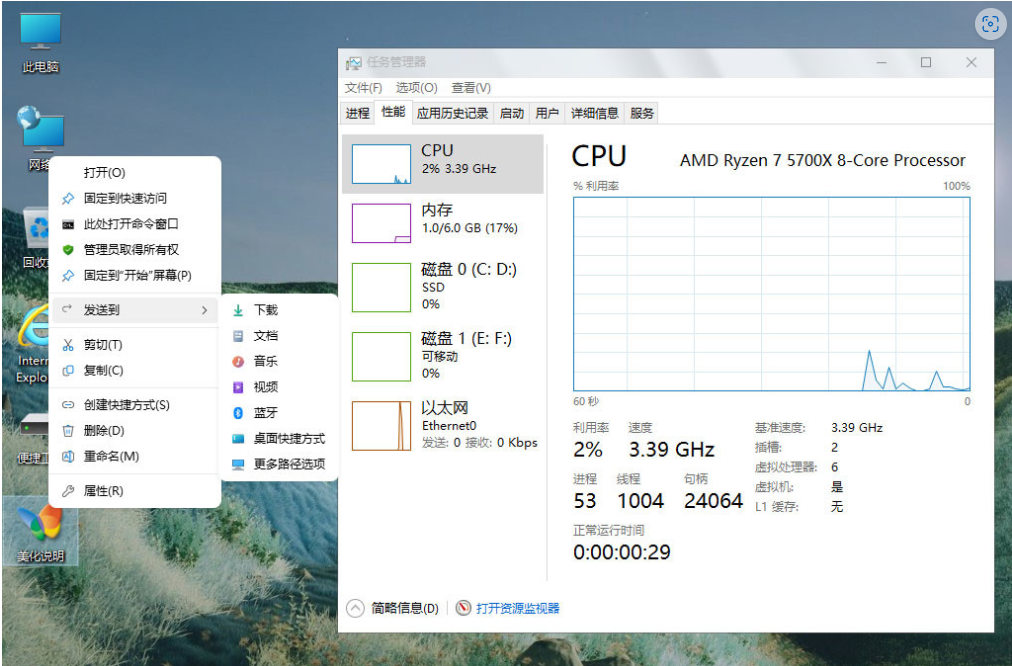Viewport: 1012px width, 666px height.
Task: Click the music icon beside 音乐
Action: tap(238, 361)
